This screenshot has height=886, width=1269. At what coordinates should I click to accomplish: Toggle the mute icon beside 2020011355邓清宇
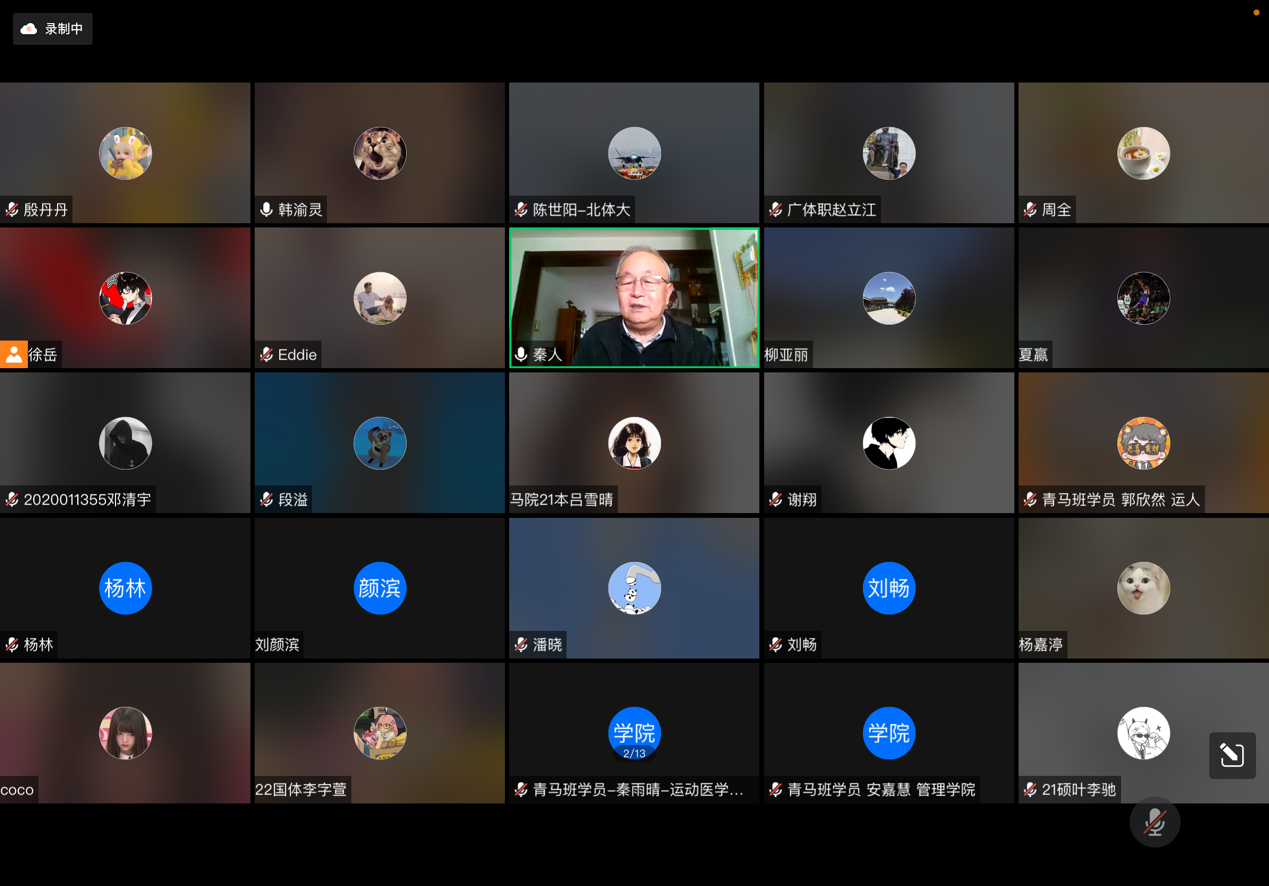(12, 499)
